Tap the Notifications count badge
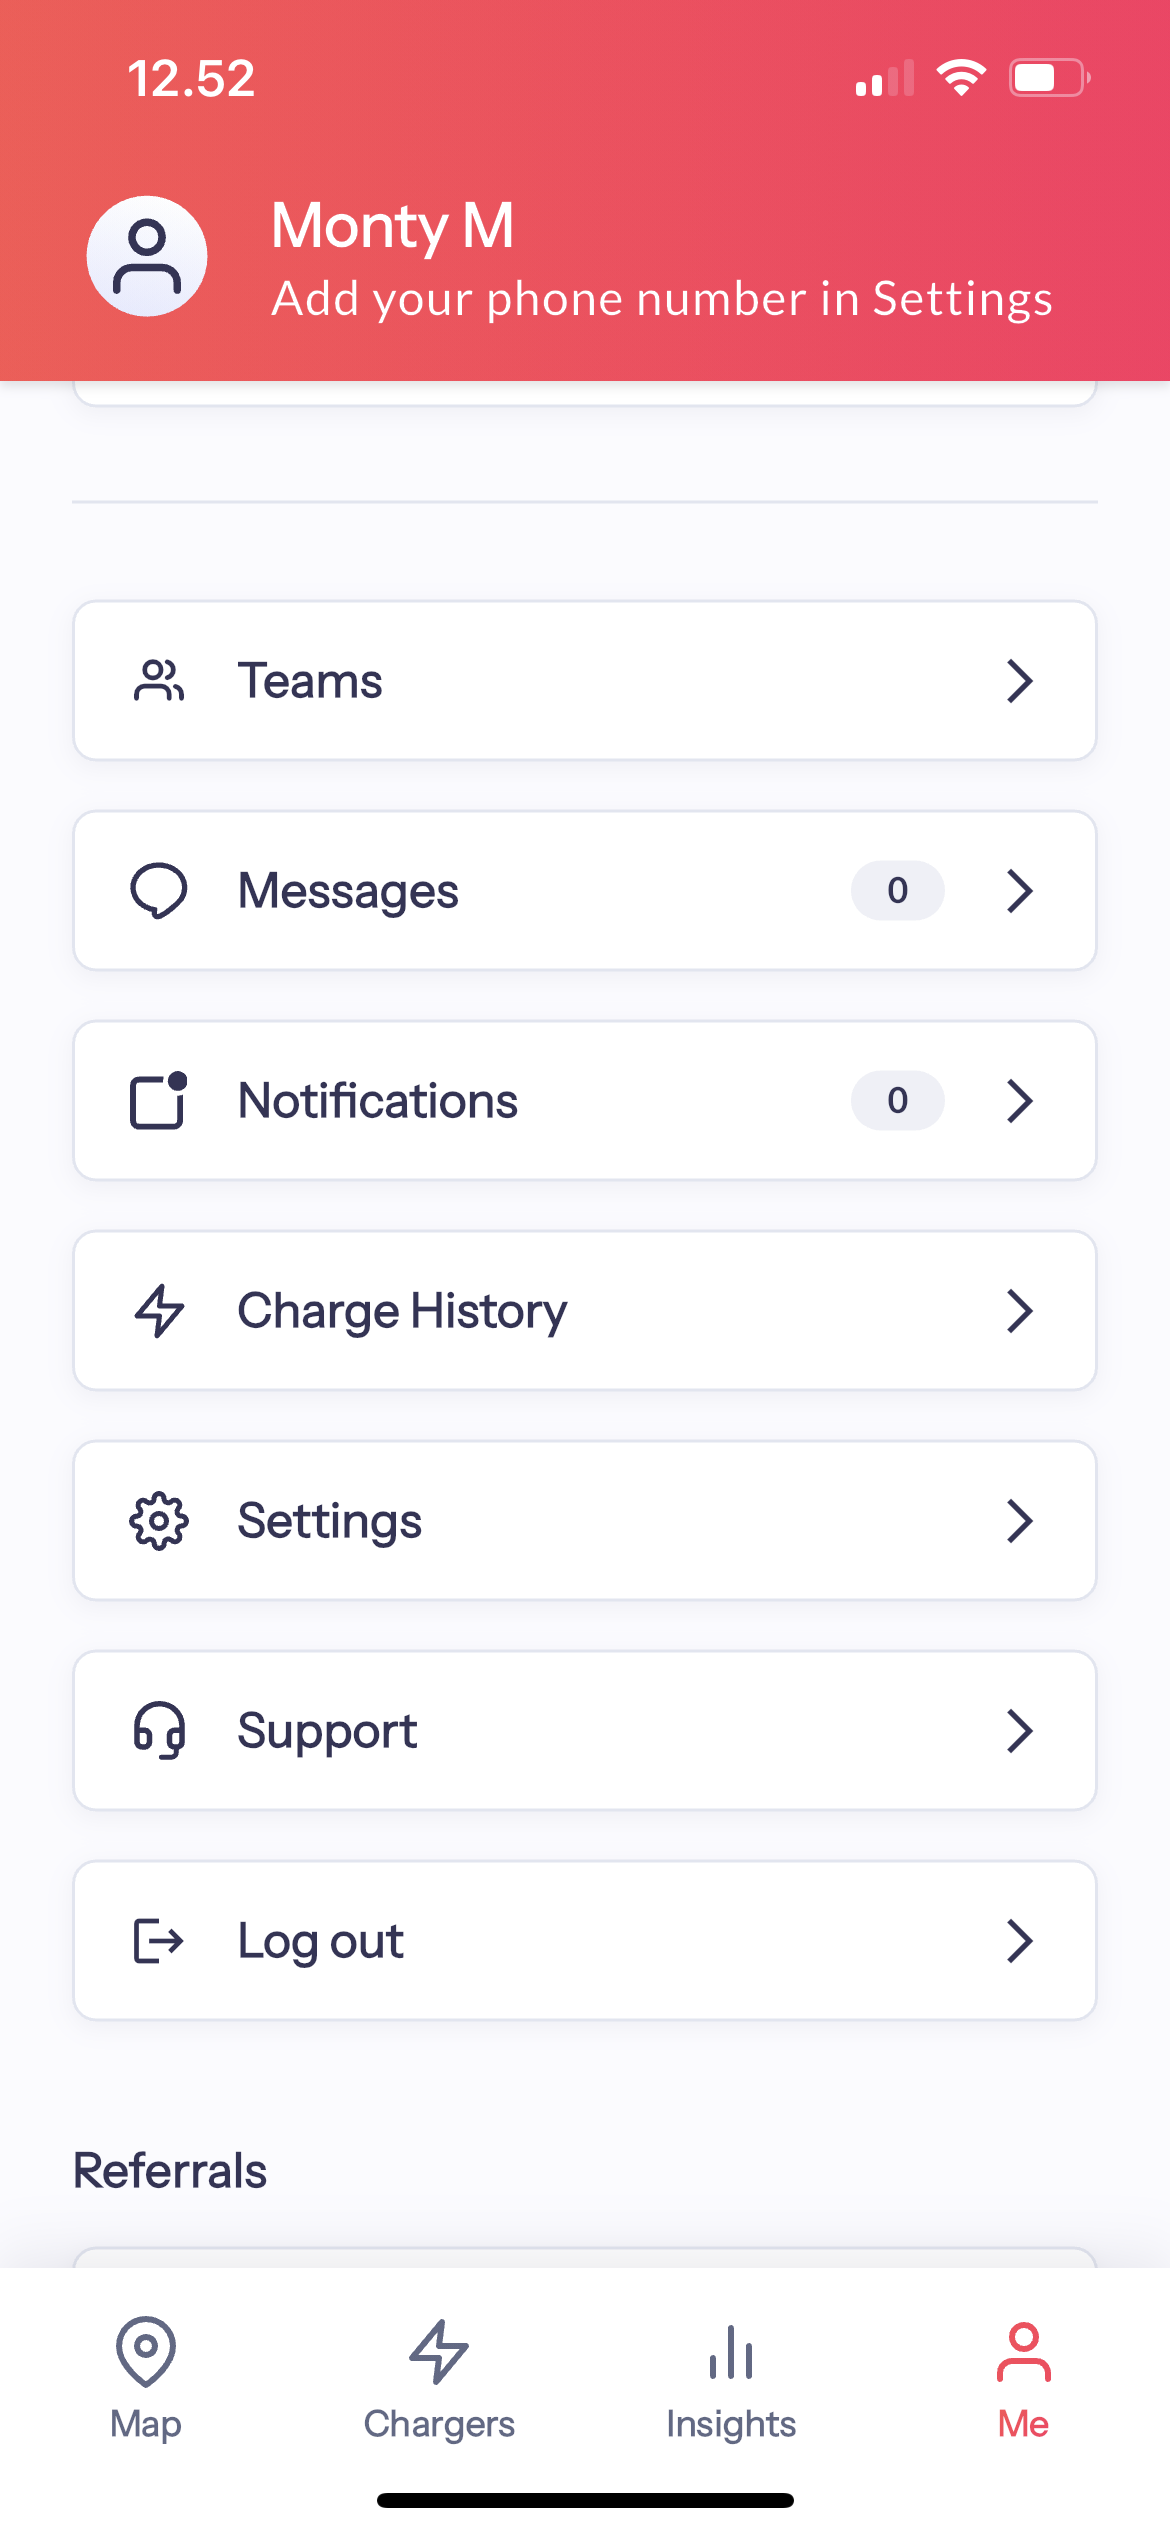This screenshot has width=1170, height=2532. tap(897, 1100)
